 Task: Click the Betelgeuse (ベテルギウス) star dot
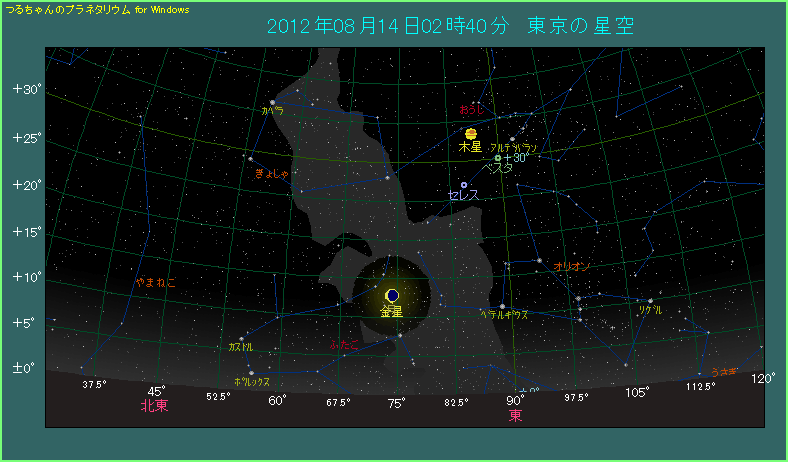click(x=502, y=306)
